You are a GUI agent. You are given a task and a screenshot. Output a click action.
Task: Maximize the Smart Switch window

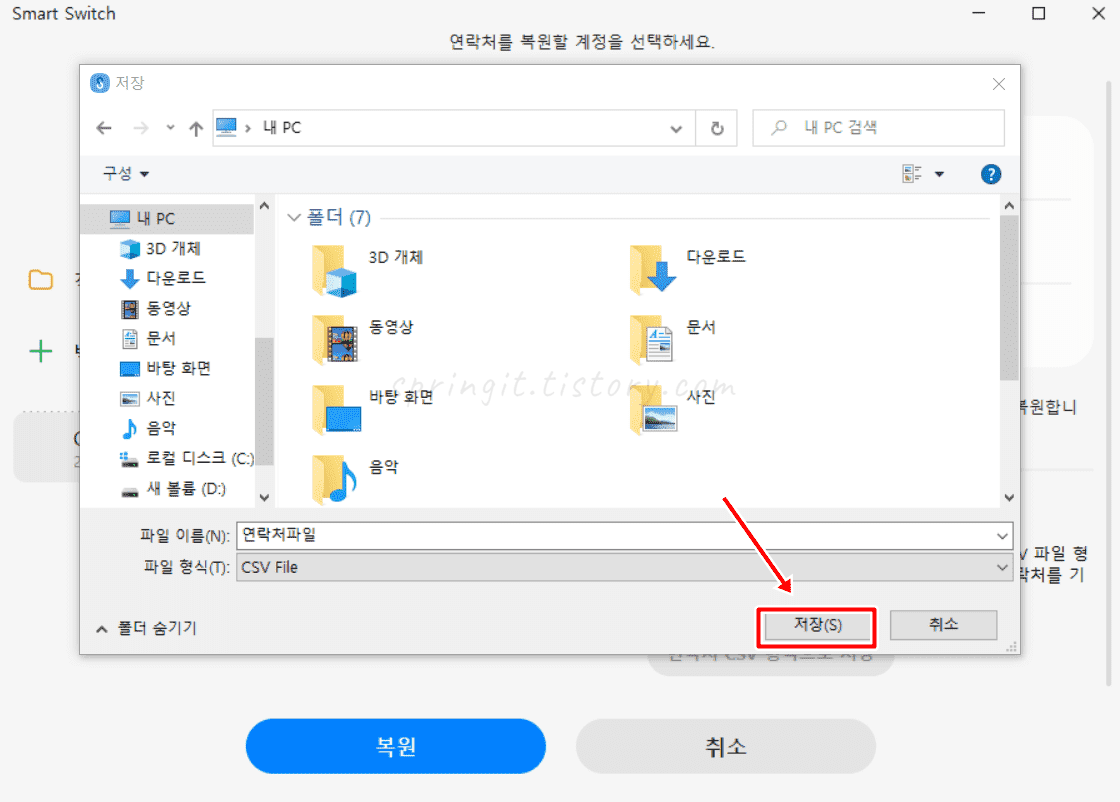(x=1039, y=14)
